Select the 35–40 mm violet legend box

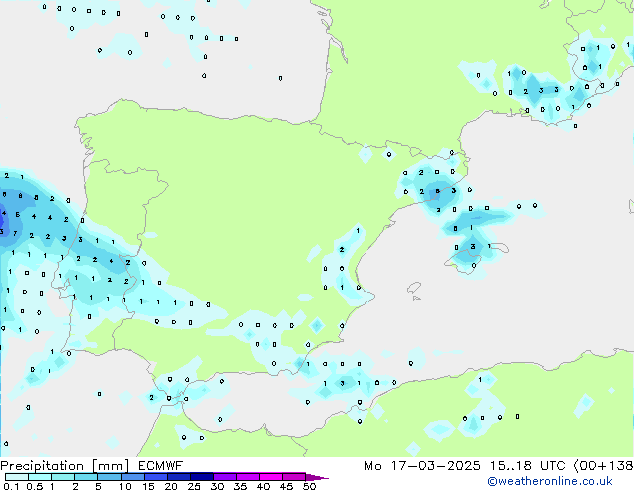tap(247, 477)
